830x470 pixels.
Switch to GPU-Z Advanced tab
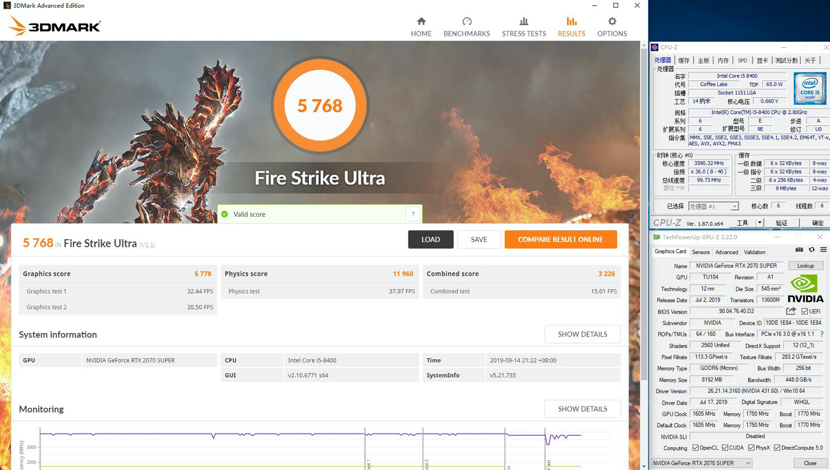(x=726, y=252)
